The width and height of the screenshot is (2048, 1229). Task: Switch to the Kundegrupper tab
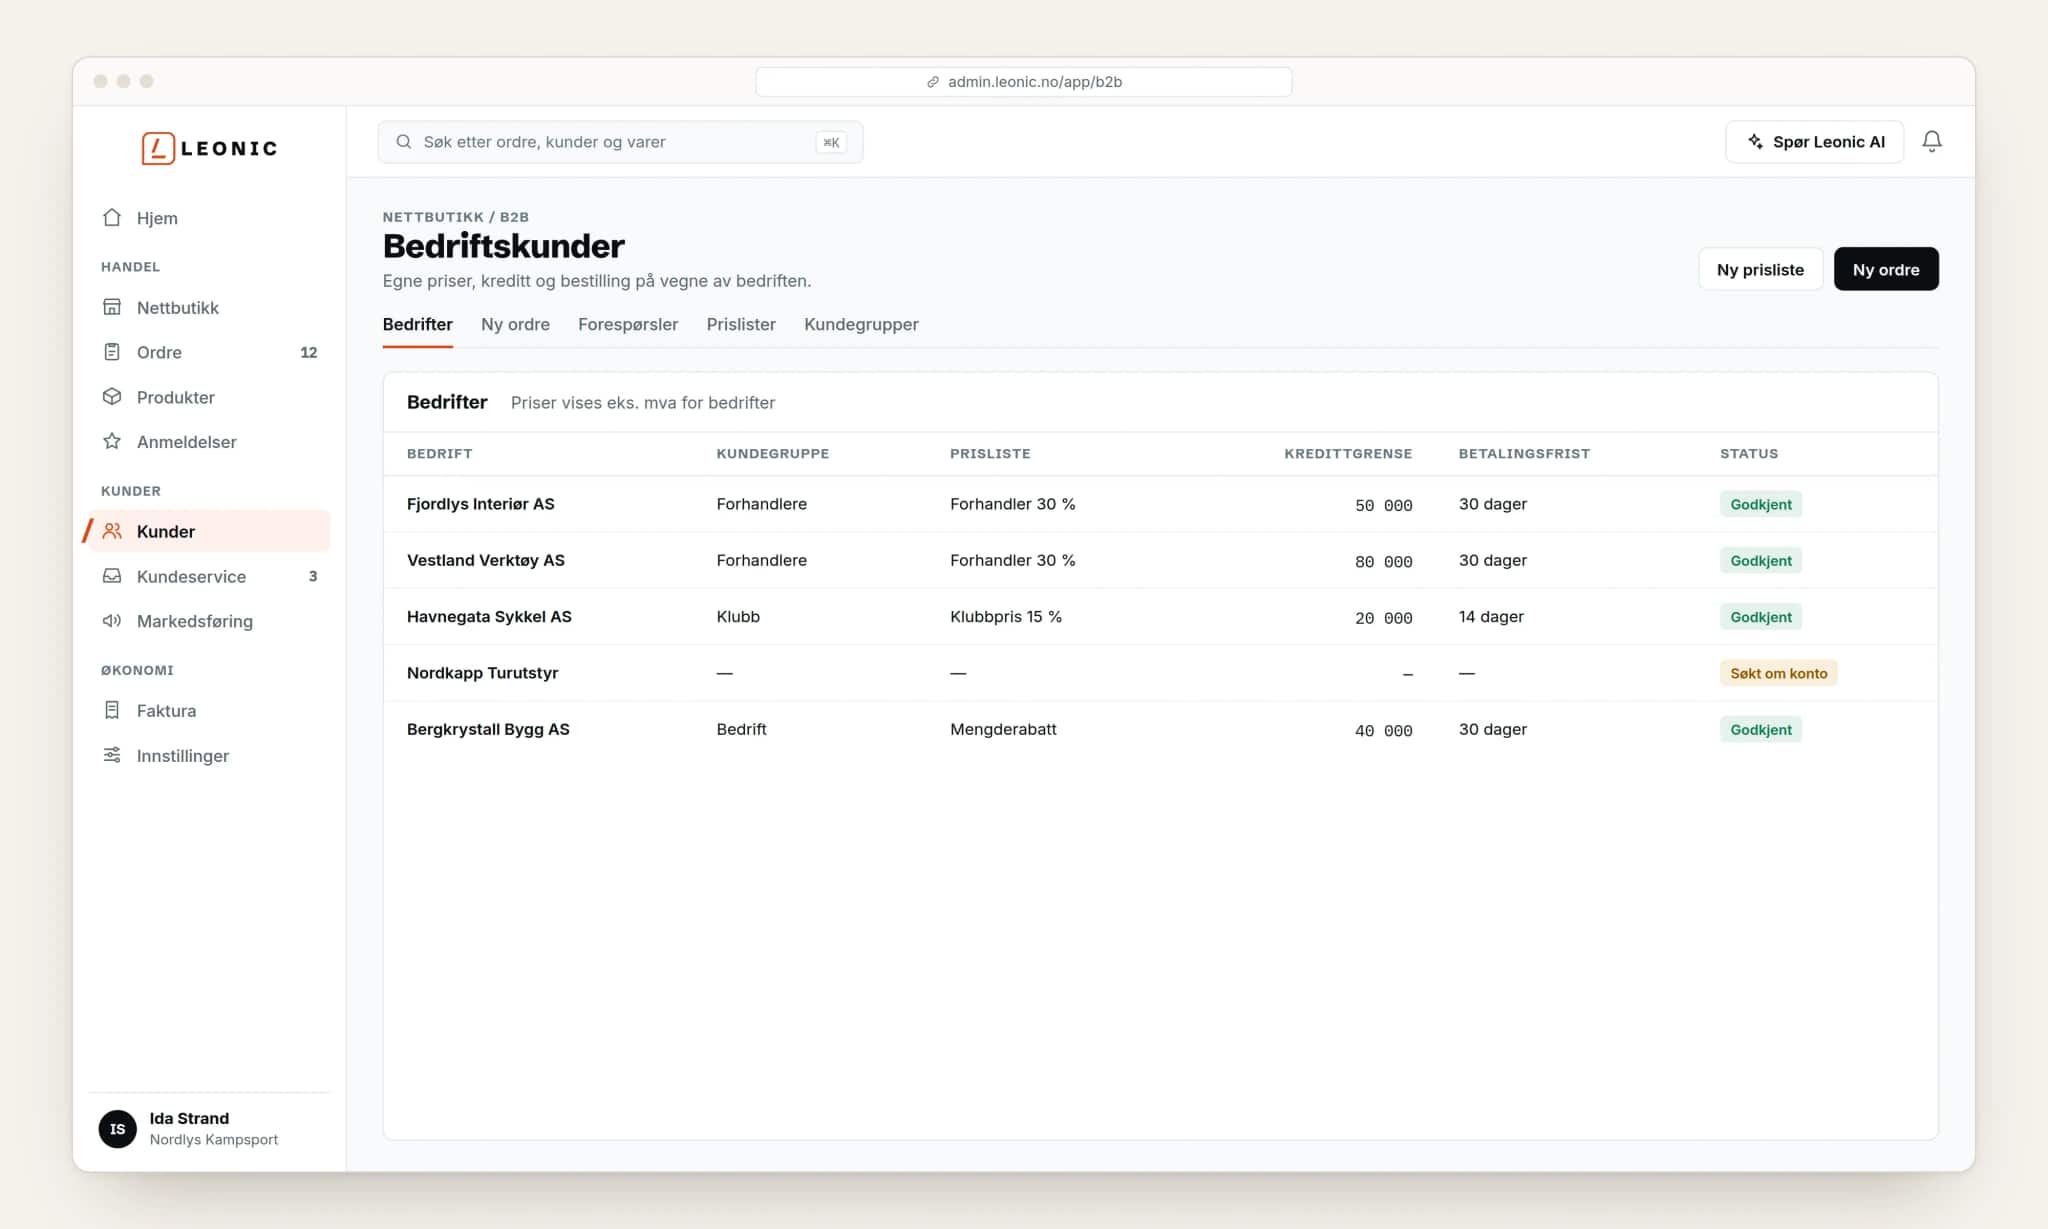861,324
